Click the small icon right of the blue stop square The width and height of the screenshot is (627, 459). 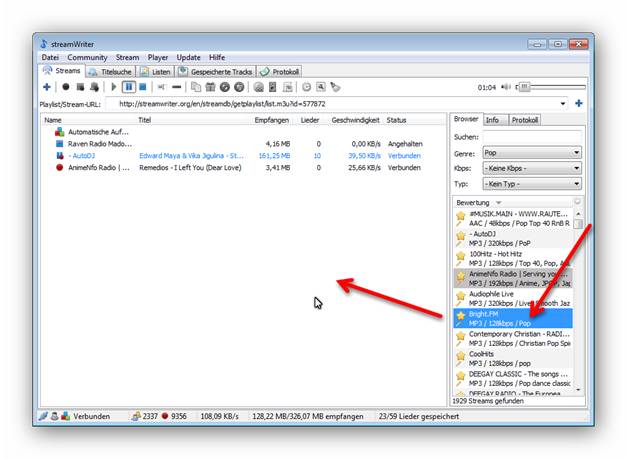162,87
